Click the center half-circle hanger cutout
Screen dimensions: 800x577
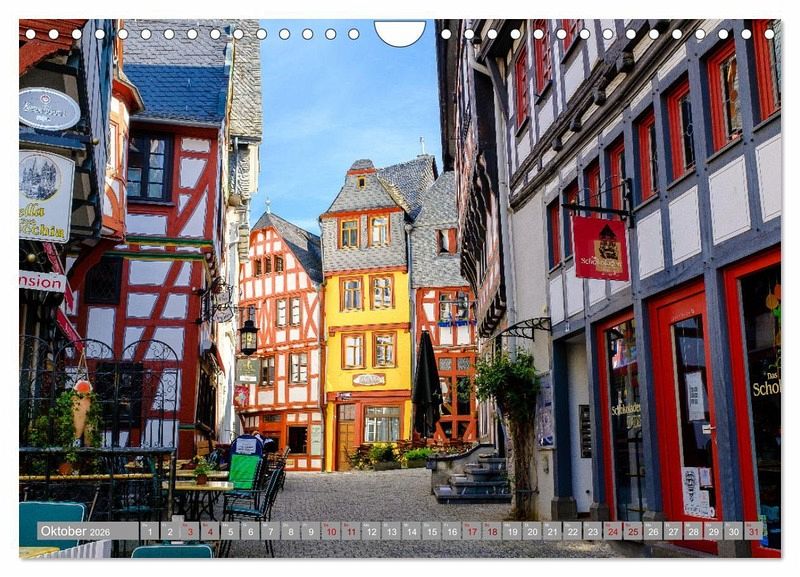click(x=399, y=33)
